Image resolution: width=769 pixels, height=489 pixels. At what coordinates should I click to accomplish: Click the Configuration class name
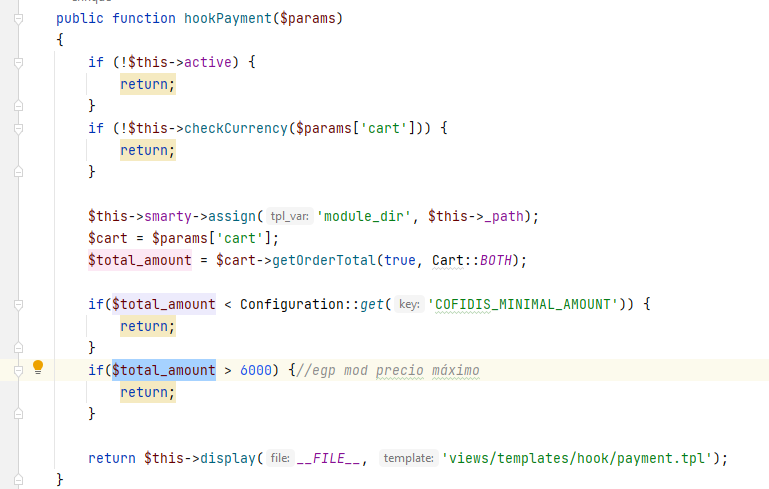292,305
